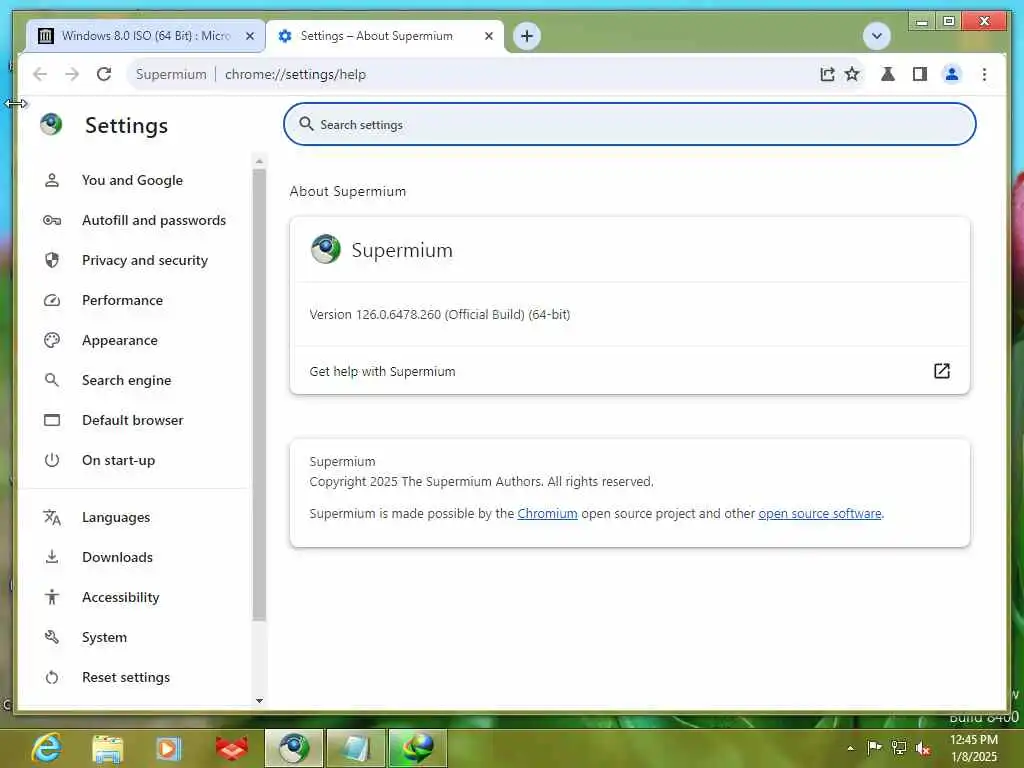This screenshot has height=768, width=1024.
Task: Open the Chrome Labs flask icon
Action: [x=888, y=74]
